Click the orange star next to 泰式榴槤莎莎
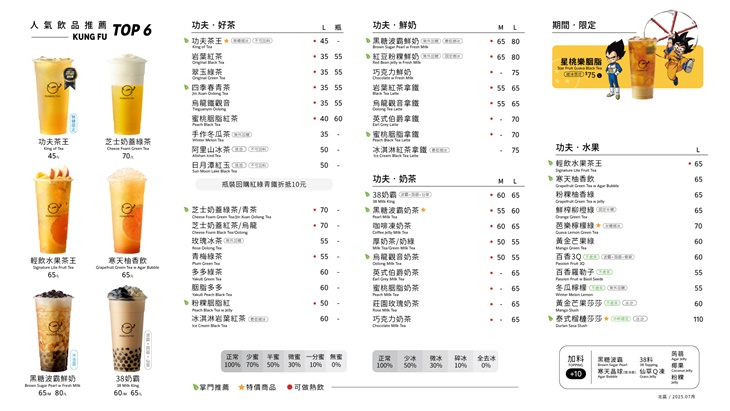The image size is (730, 411). click(607, 318)
